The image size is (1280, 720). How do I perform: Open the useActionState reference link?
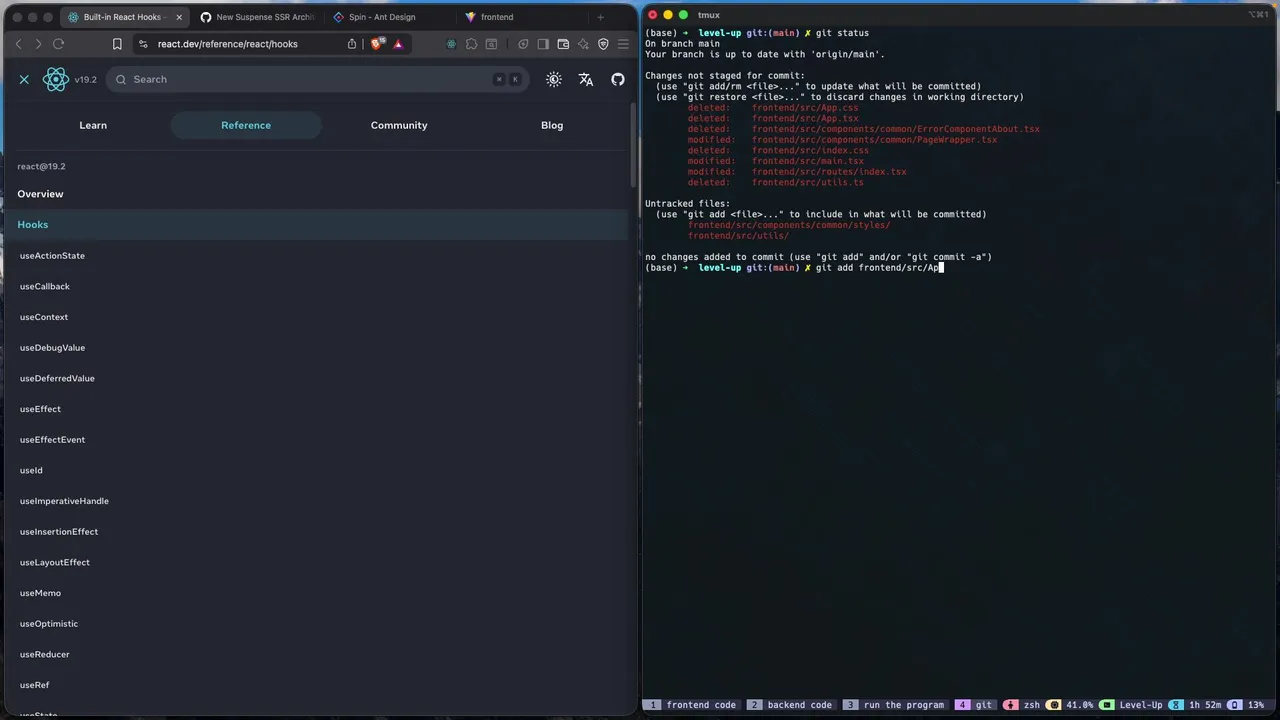tap(52, 256)
